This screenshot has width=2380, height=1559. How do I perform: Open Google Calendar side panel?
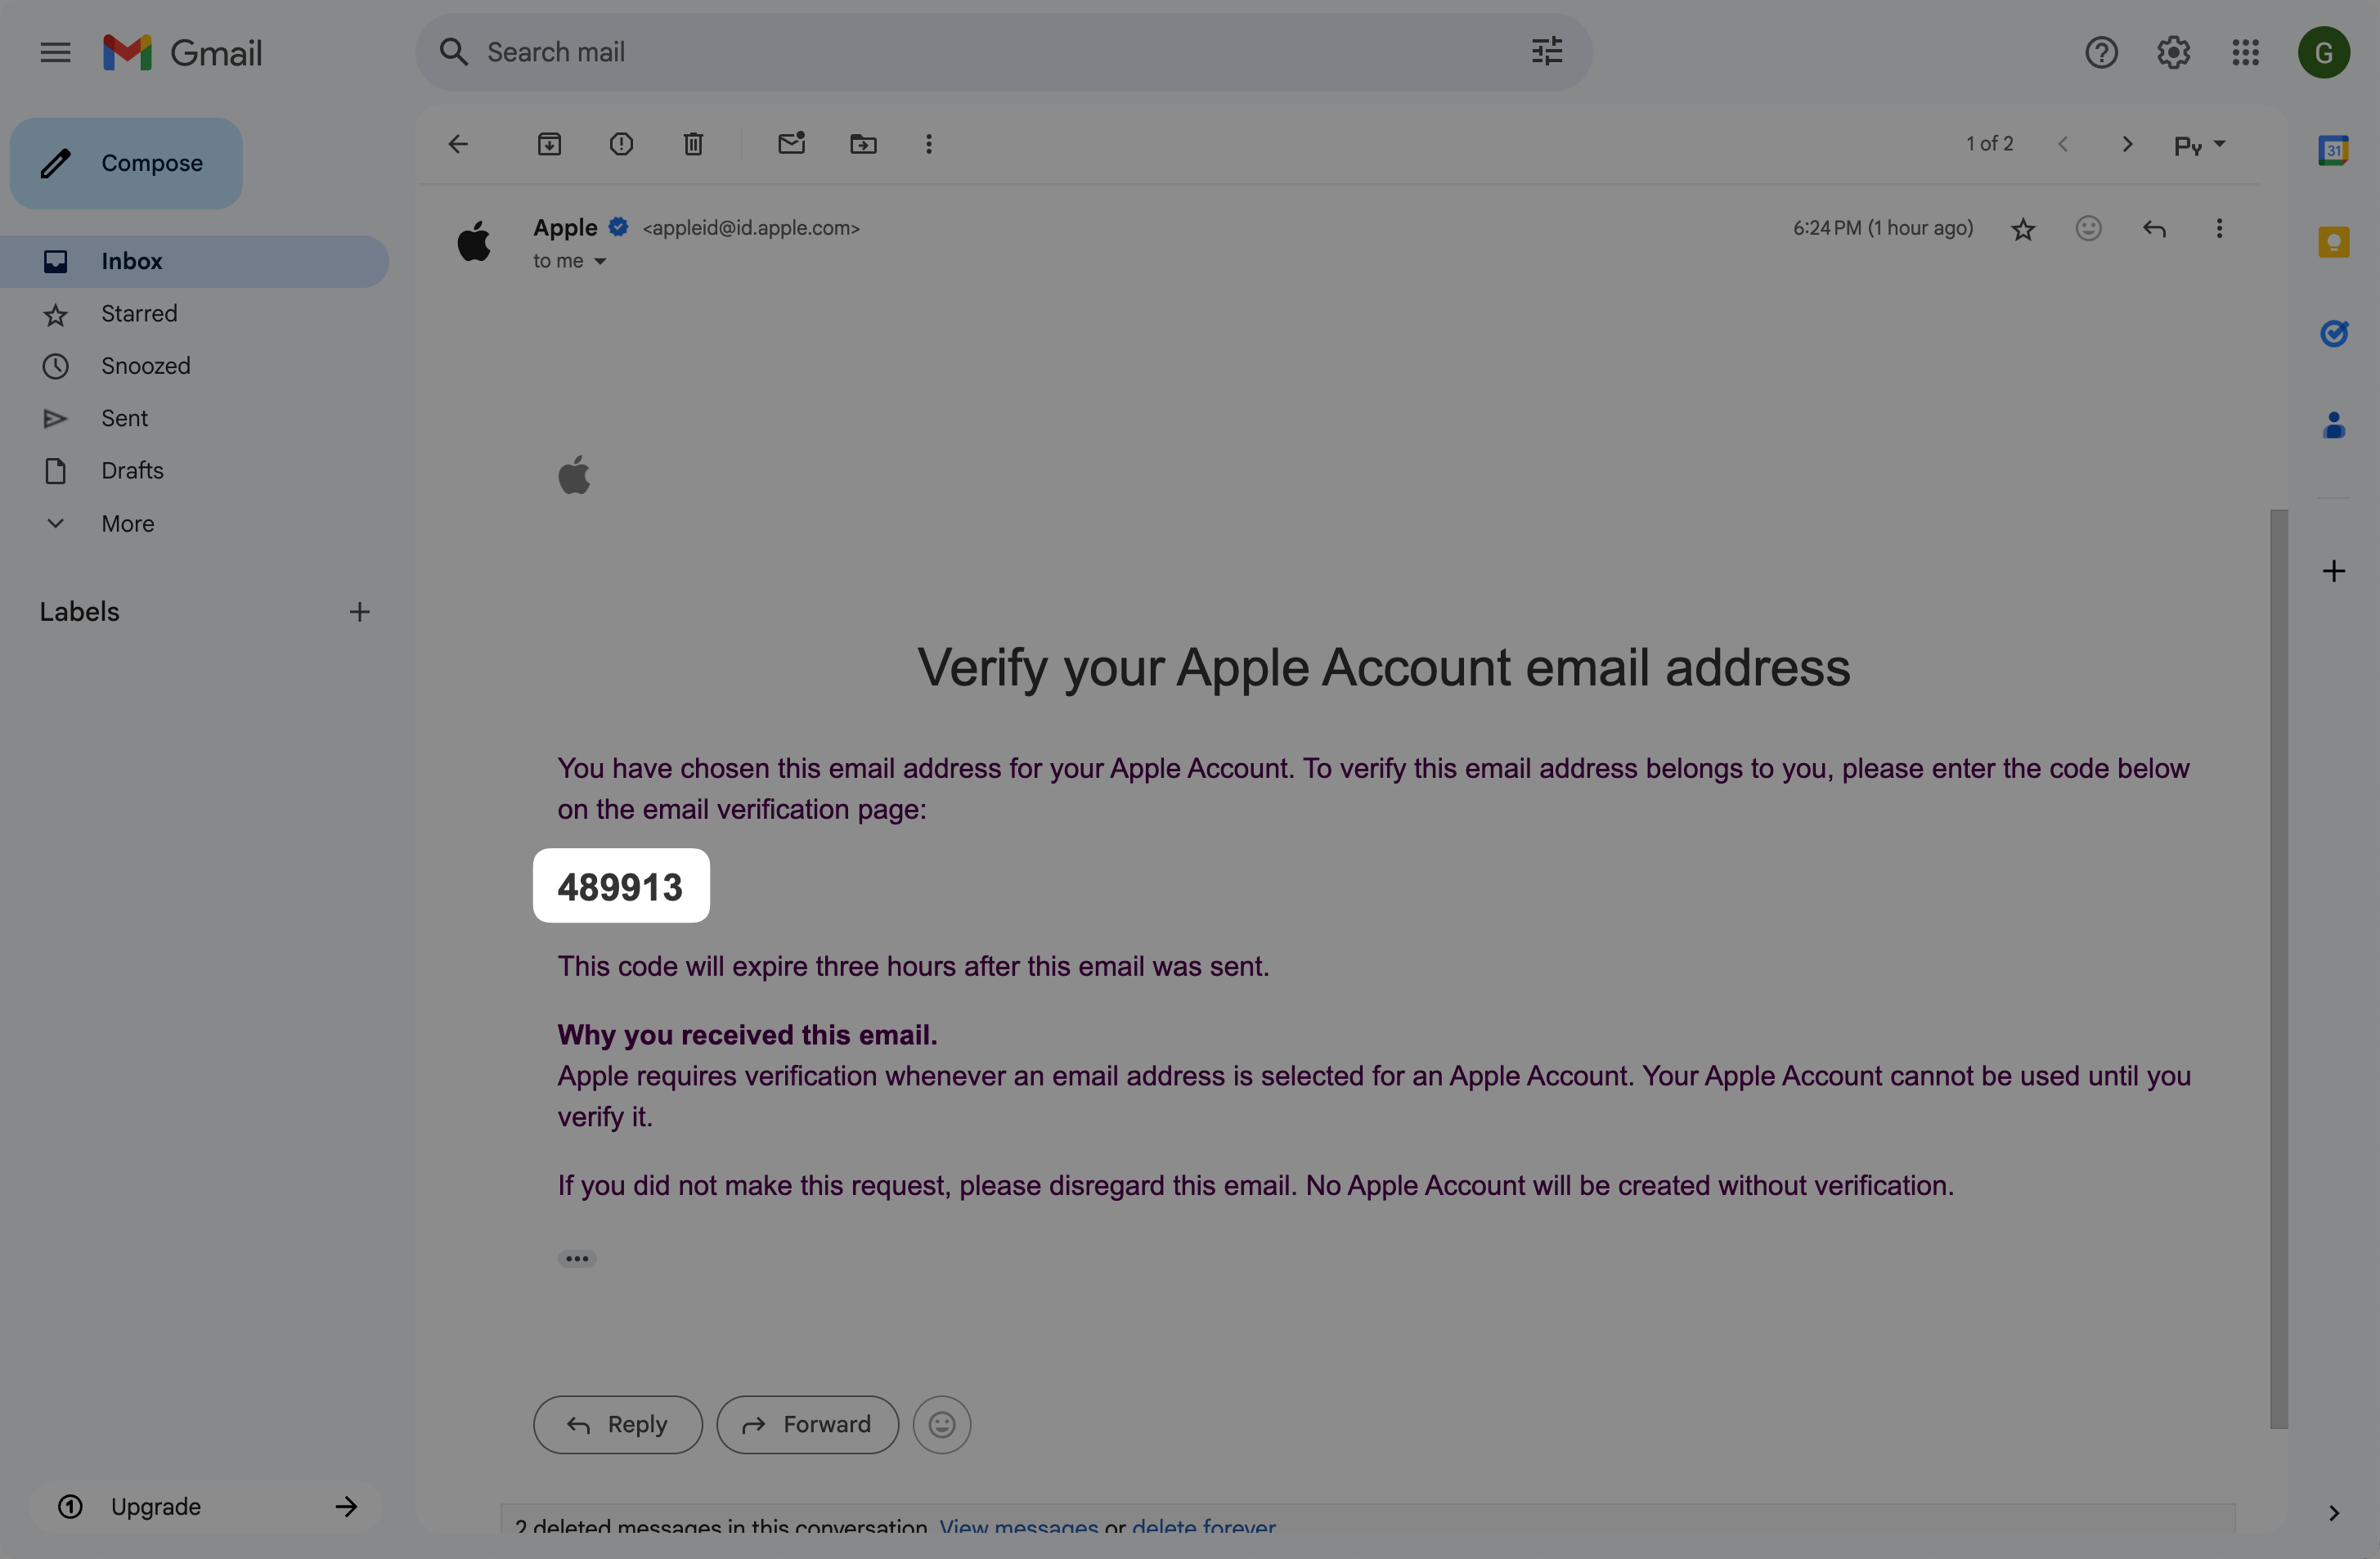[2333, 151]
